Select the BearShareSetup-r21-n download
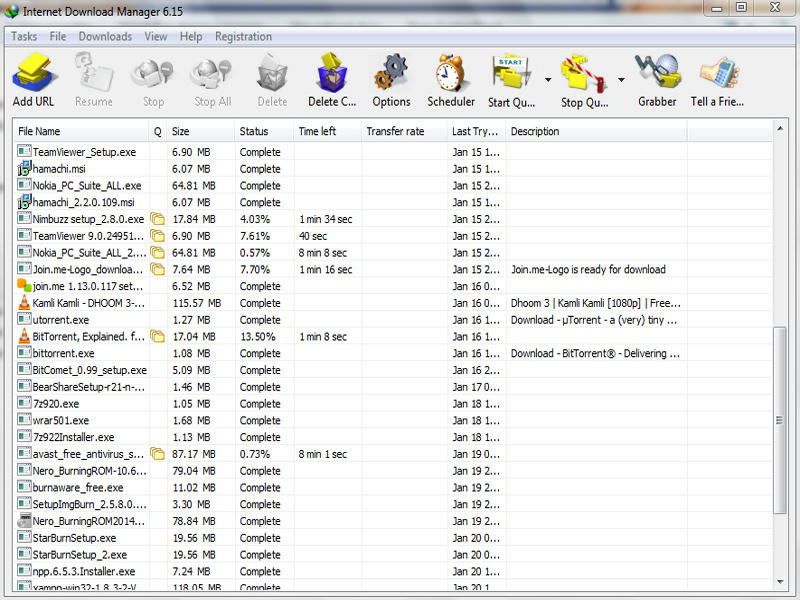This screenshot has width=800, height=600. (x=393, y=387)
